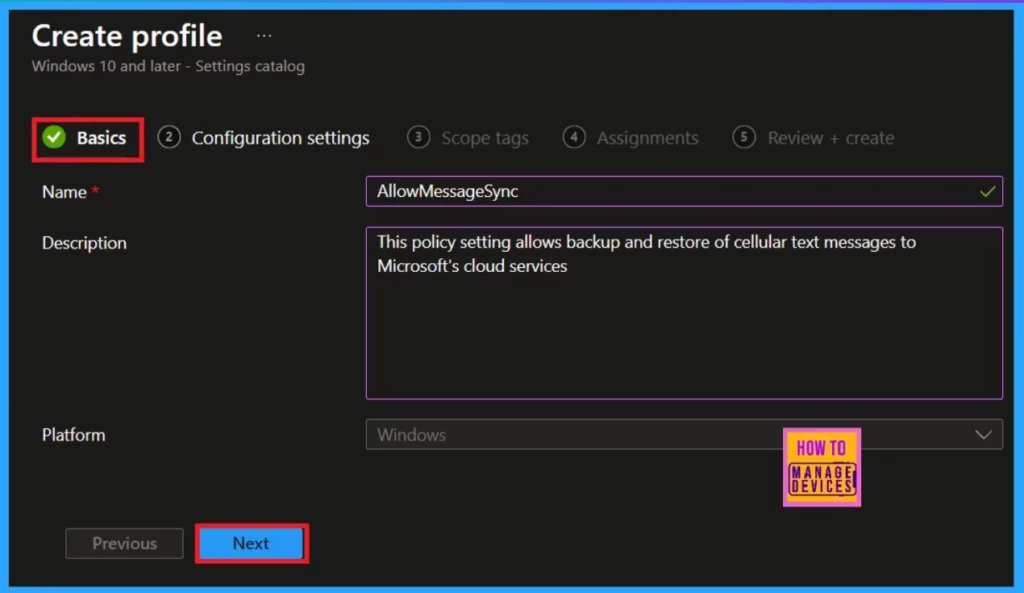Click the step 2 circle icon
The image size is (1024, 593).
169,137
